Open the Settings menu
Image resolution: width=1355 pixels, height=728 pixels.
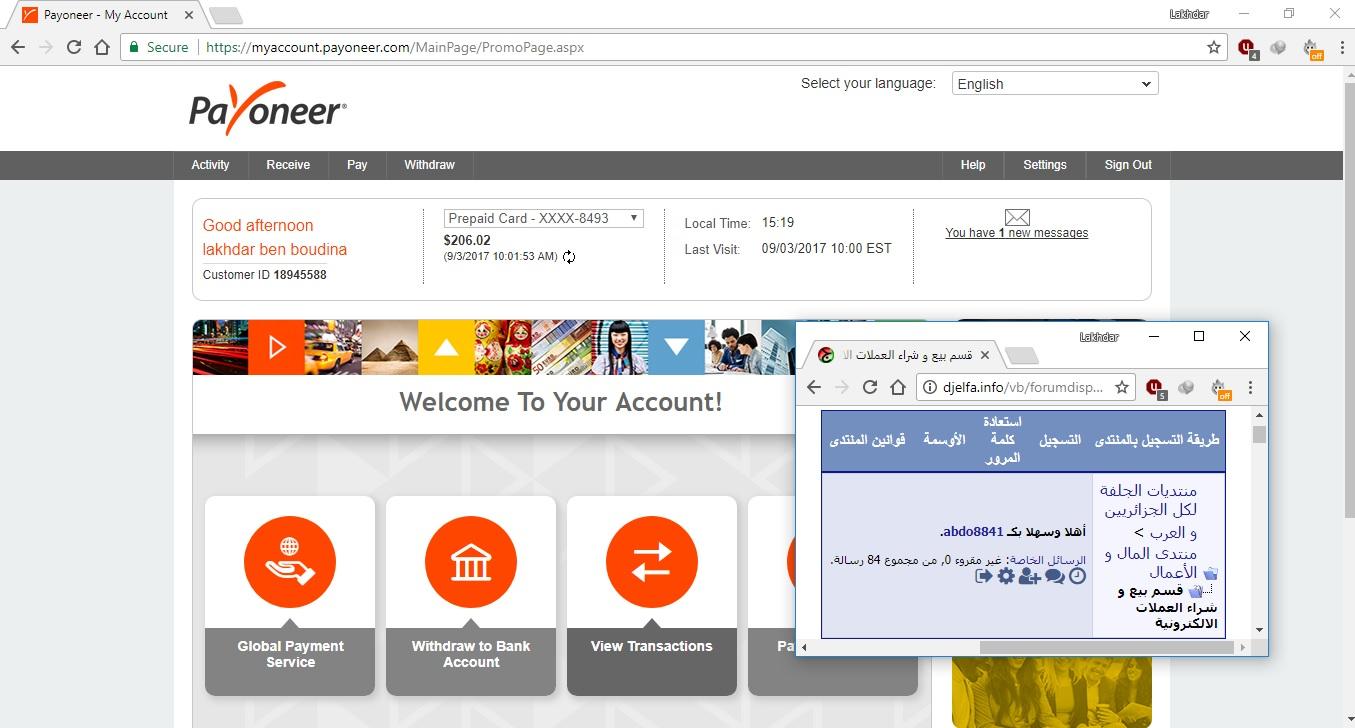click(x=1045, y=165)
